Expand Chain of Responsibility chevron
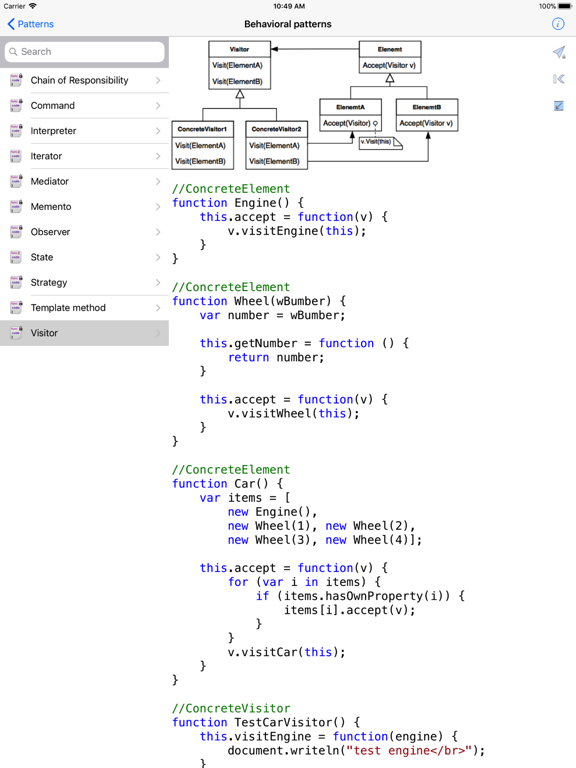The image size is (576, 768). pos(158,80)
